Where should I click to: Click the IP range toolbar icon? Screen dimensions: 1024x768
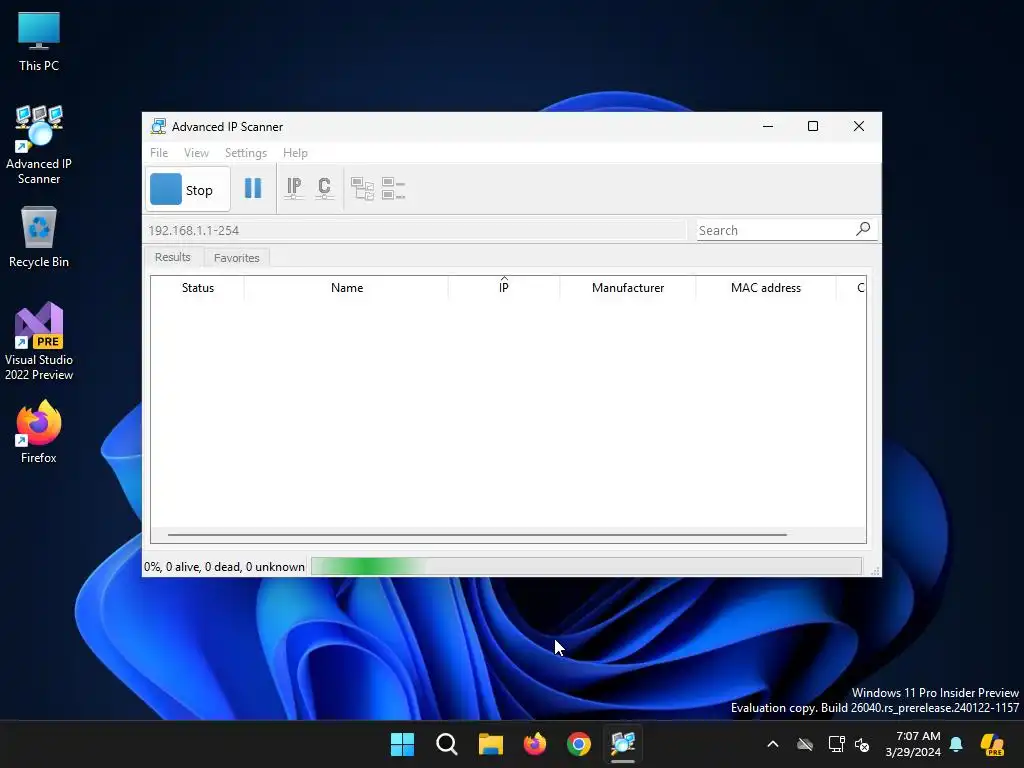(x=294, y=189)
